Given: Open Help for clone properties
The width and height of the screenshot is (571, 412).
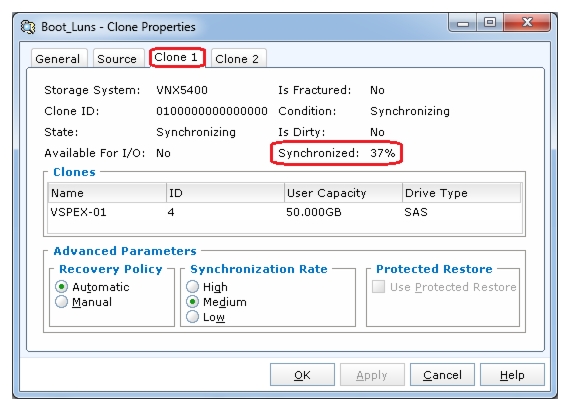Looking at the screenshot, I should [x=512, y=374].
